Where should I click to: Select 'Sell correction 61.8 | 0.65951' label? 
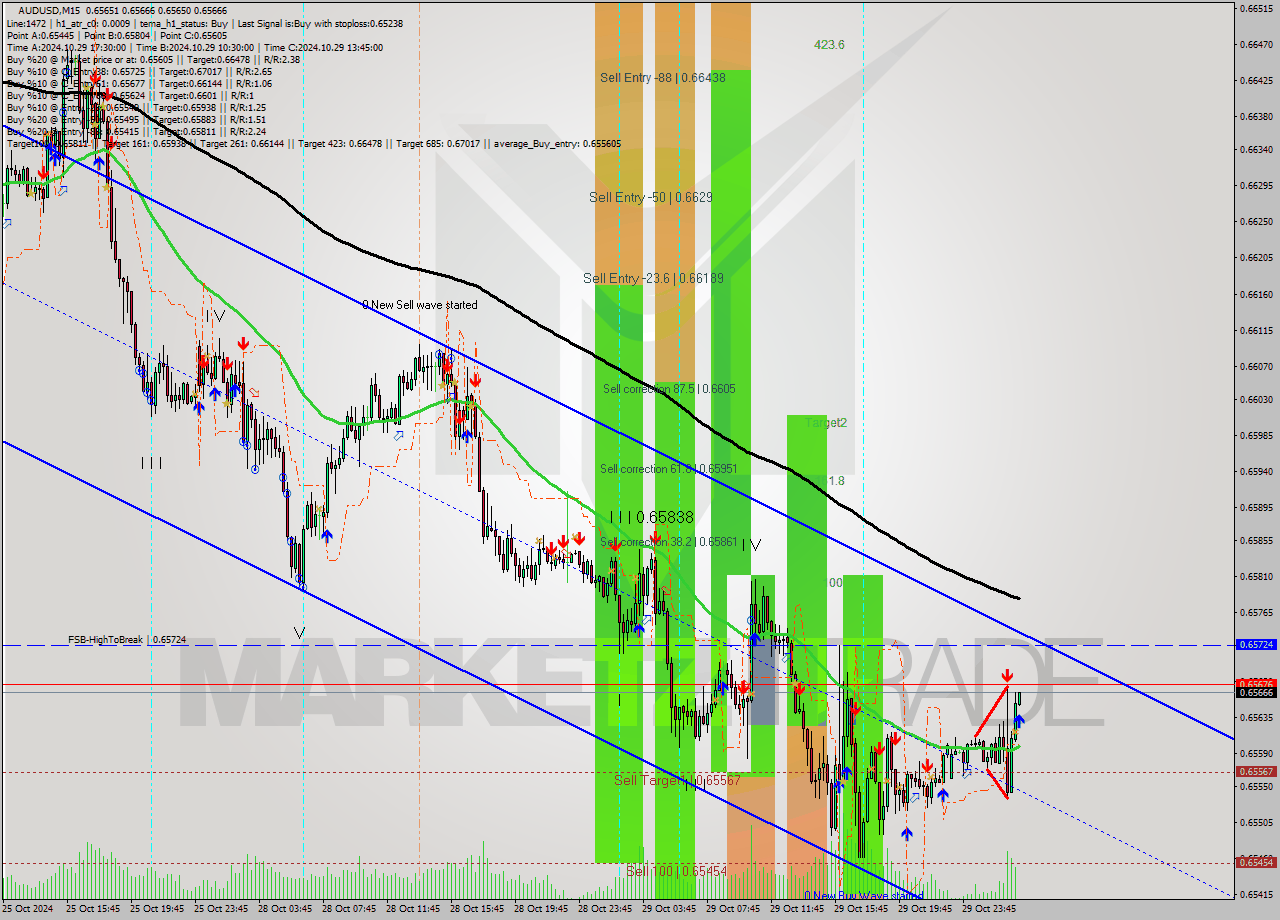coord(669,468)
